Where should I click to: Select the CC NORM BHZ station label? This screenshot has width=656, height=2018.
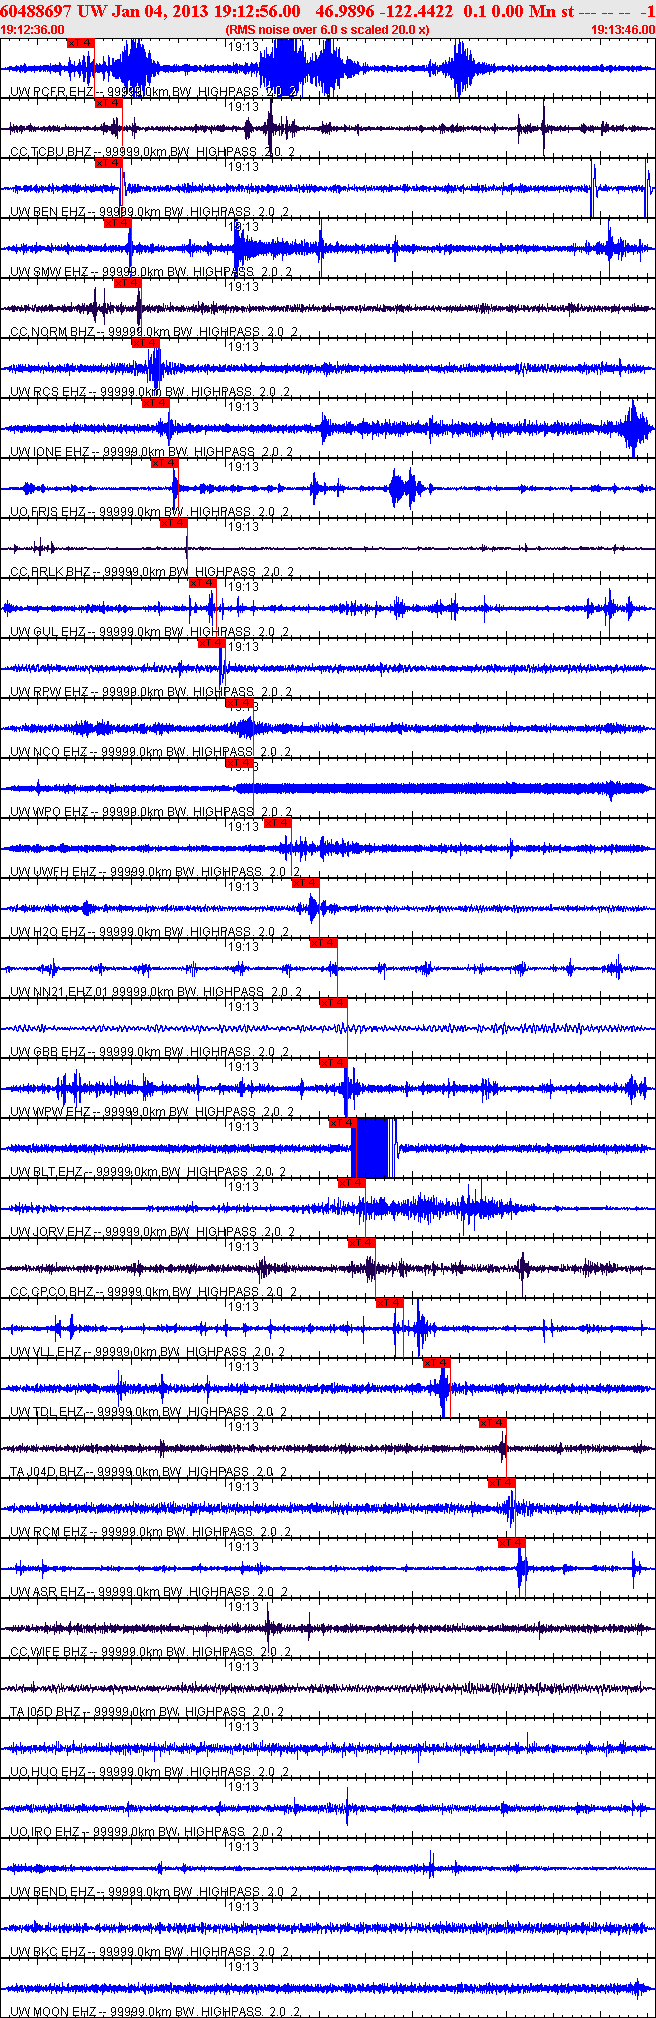[x=52, y=332]
